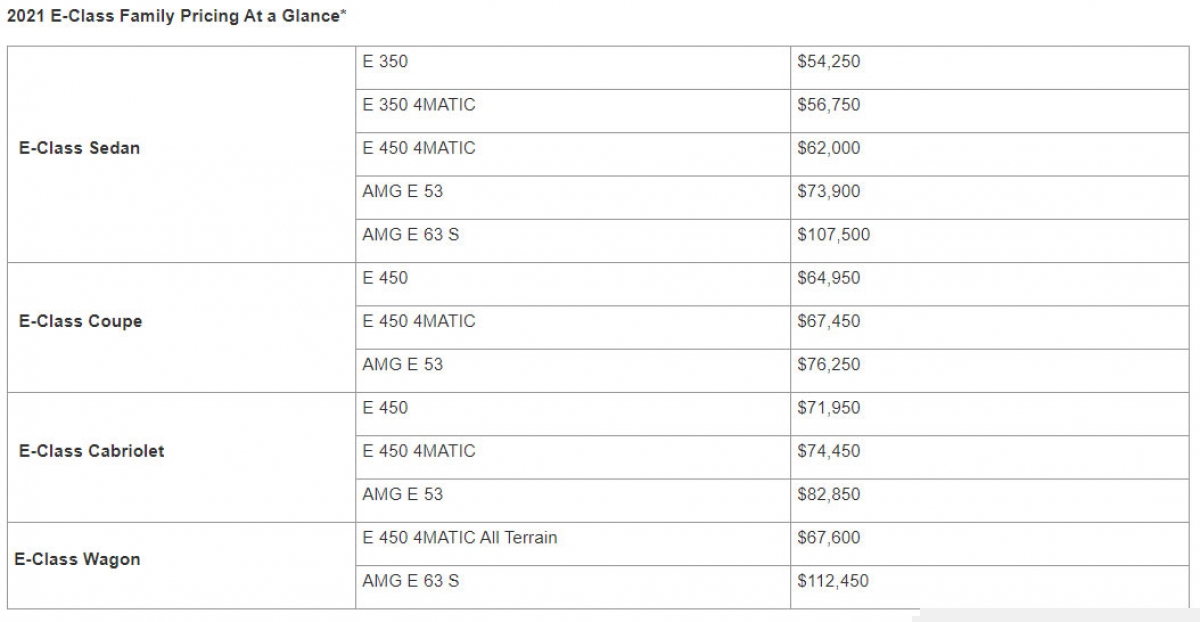Select the $82,850 price cell
Screen dimensions: 1200x622
click(x=828, y=494)
